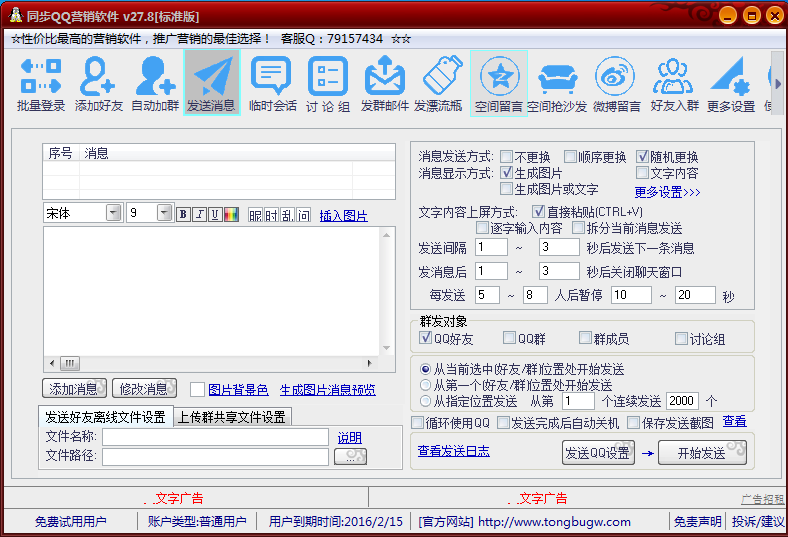Toggle underline U formatting button
Screen dimensions: 788x537
point(215,214)
